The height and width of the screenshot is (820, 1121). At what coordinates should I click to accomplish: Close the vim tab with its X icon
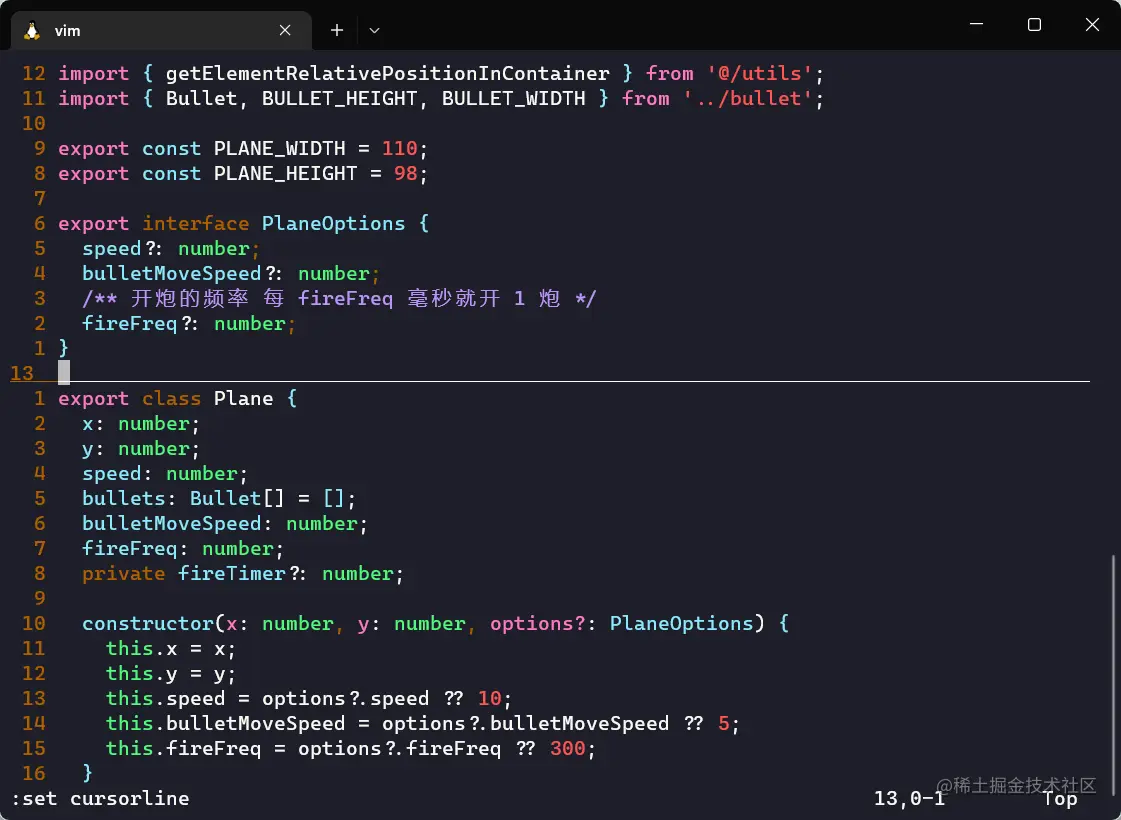284,30
